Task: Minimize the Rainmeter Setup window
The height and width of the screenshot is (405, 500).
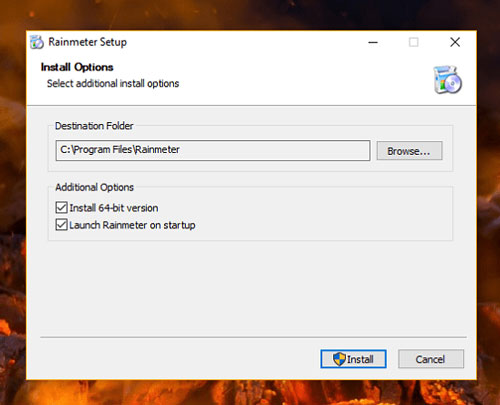Action: tap(373, 42)
